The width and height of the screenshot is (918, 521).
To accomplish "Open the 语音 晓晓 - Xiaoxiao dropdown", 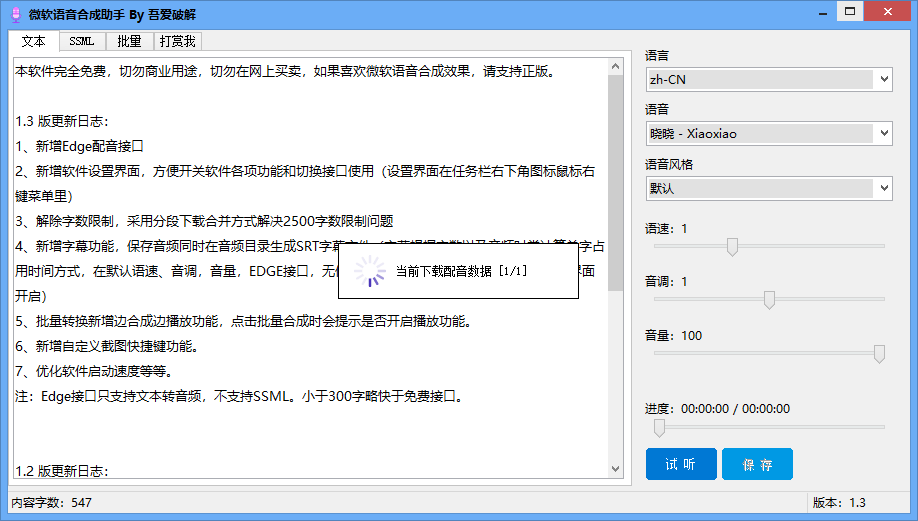I will point(769,133).
